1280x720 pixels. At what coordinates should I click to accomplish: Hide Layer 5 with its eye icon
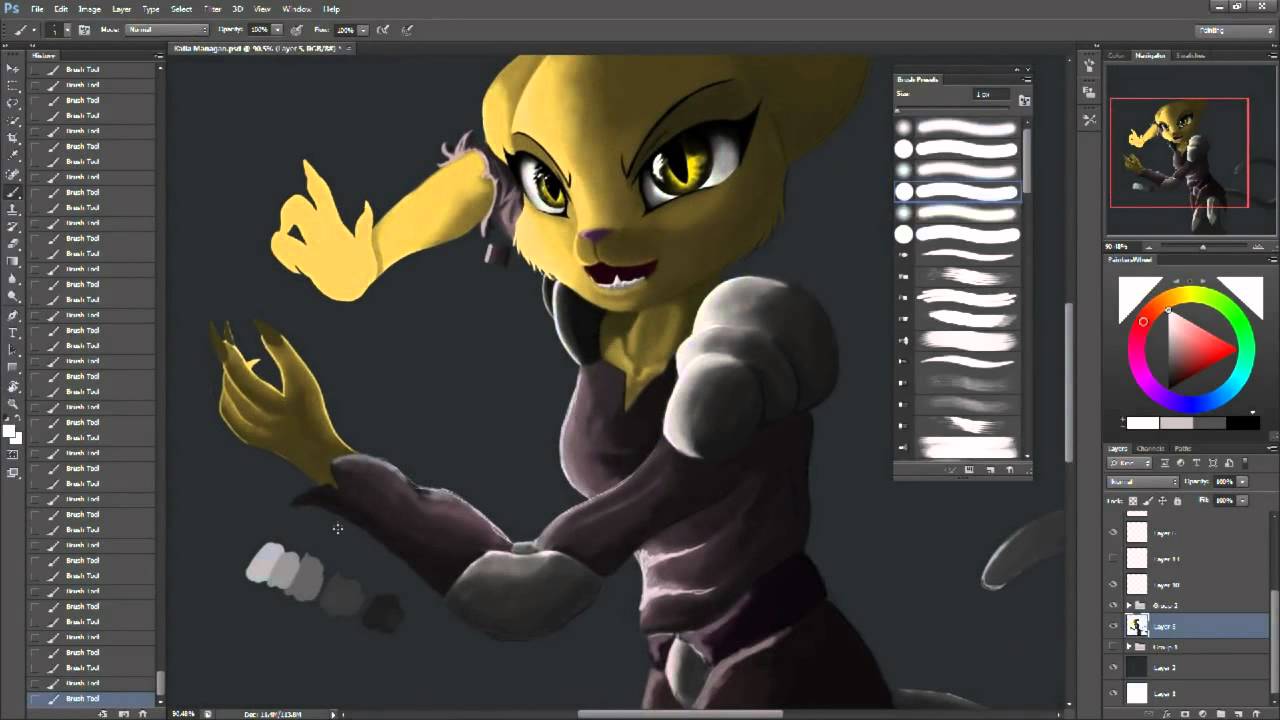(x=1114, y=627)
